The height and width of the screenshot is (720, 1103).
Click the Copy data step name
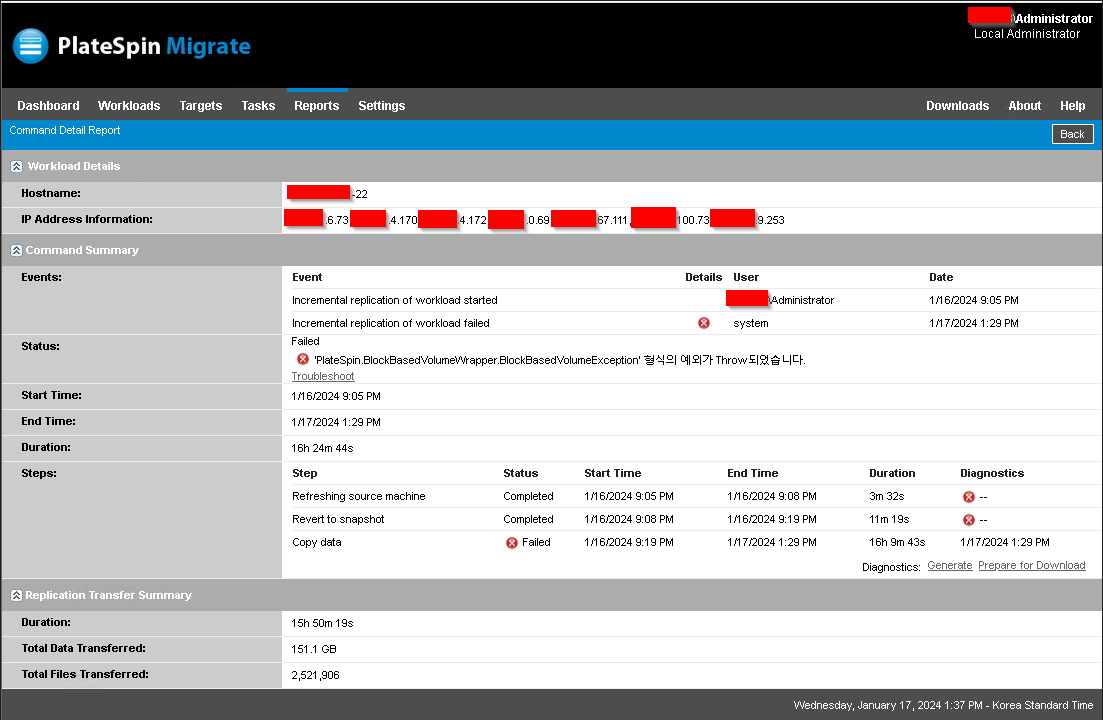click(x=317, y=543)
